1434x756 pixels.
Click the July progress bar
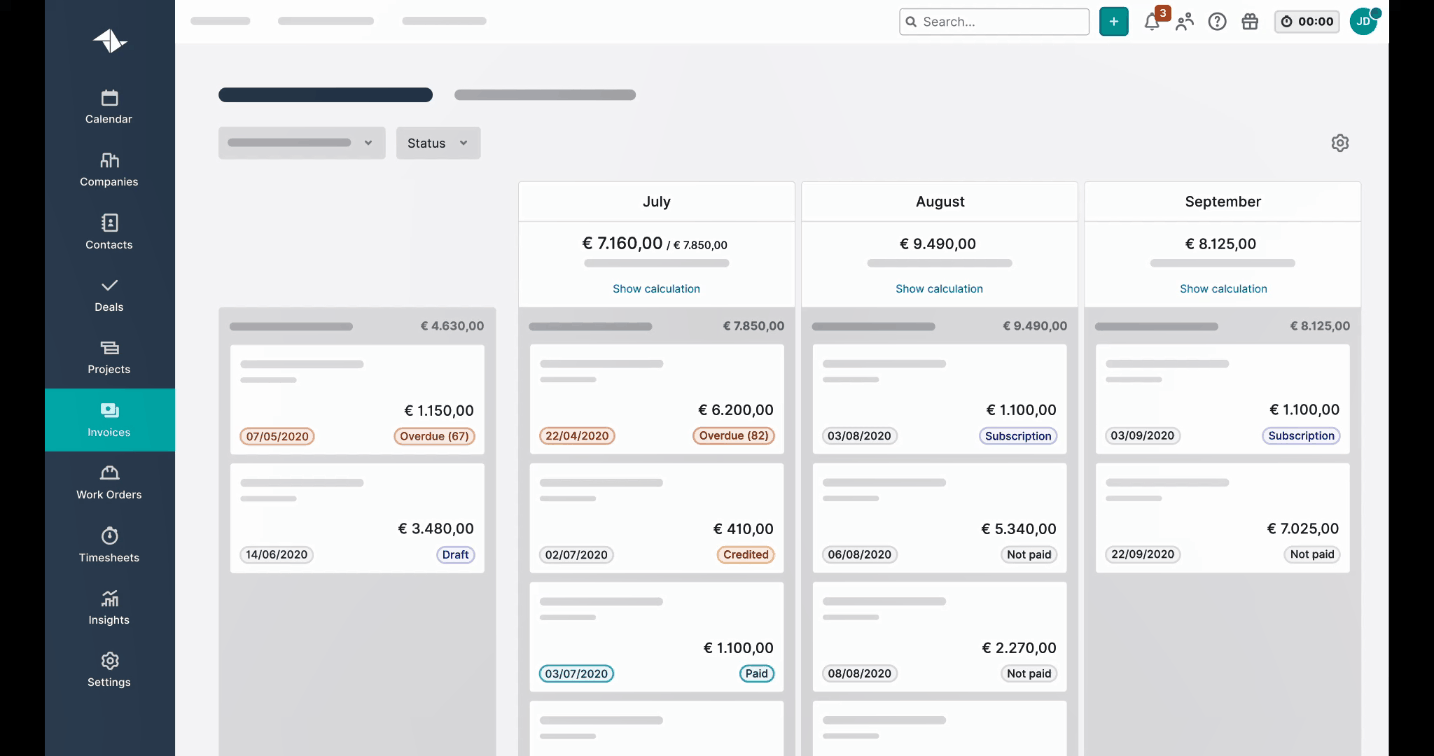tap(656, 264)
